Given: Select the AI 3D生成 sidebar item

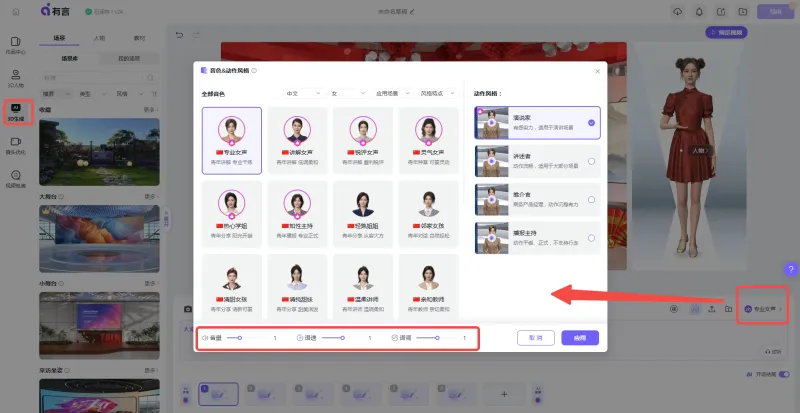Looking at the screenshot, I should click(x=16, y=112).
